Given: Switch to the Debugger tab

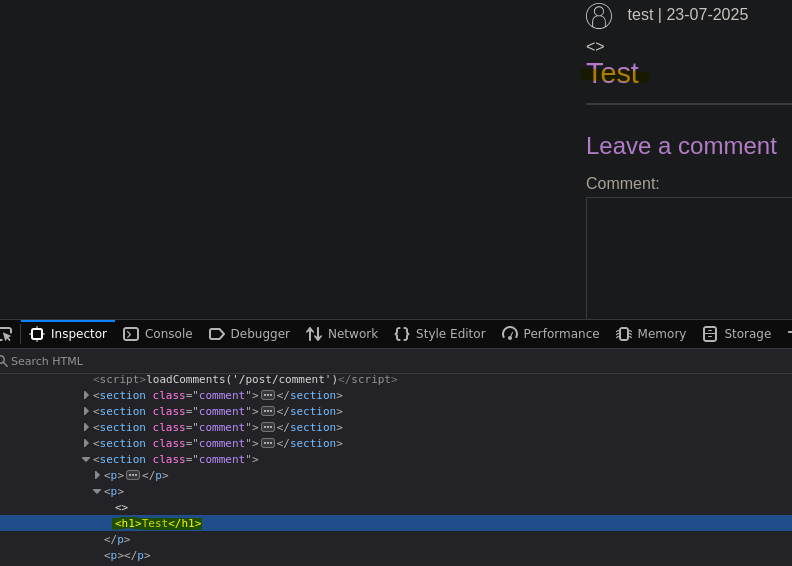Looking at the screenshot, I should pos(250,334).
